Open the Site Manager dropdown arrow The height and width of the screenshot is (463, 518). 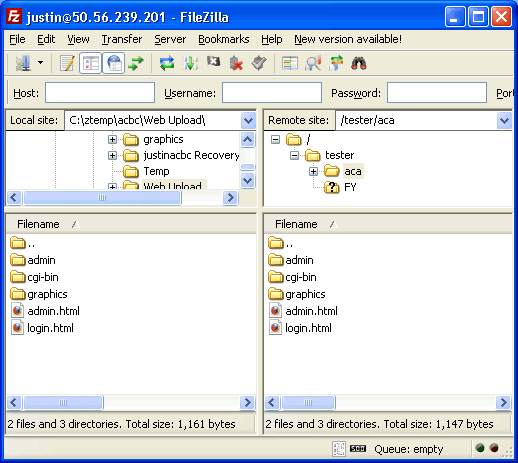click(40, 62)
